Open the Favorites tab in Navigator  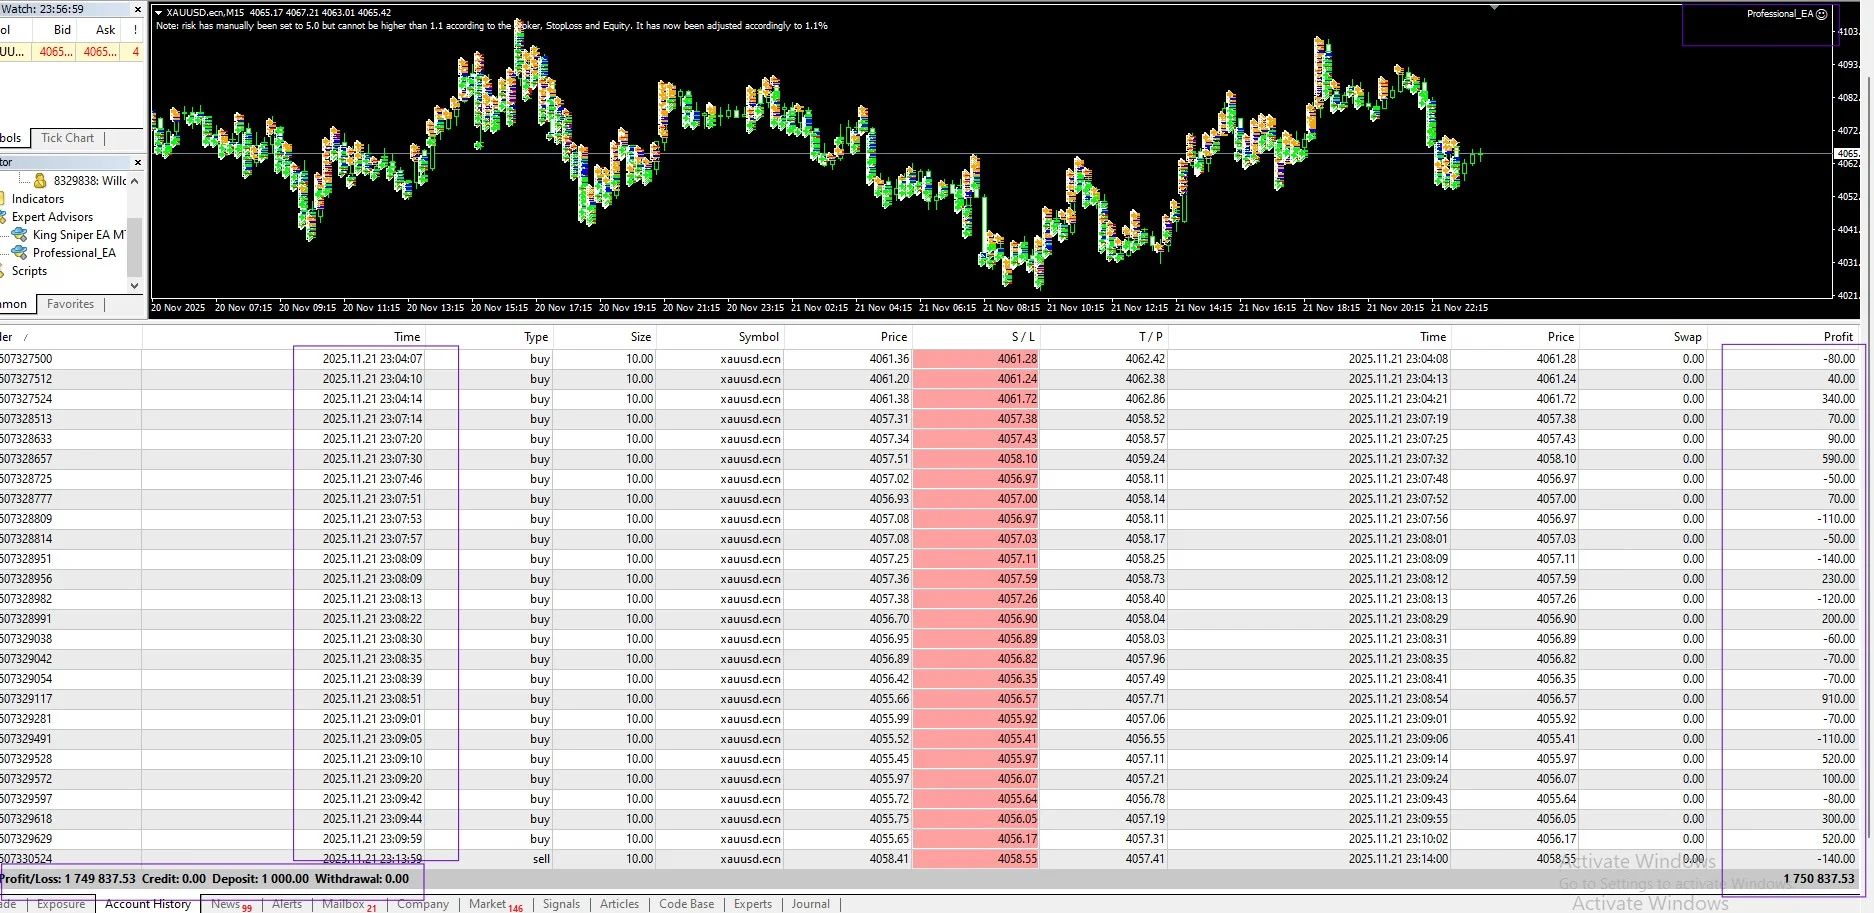click(x=70, y=304)
